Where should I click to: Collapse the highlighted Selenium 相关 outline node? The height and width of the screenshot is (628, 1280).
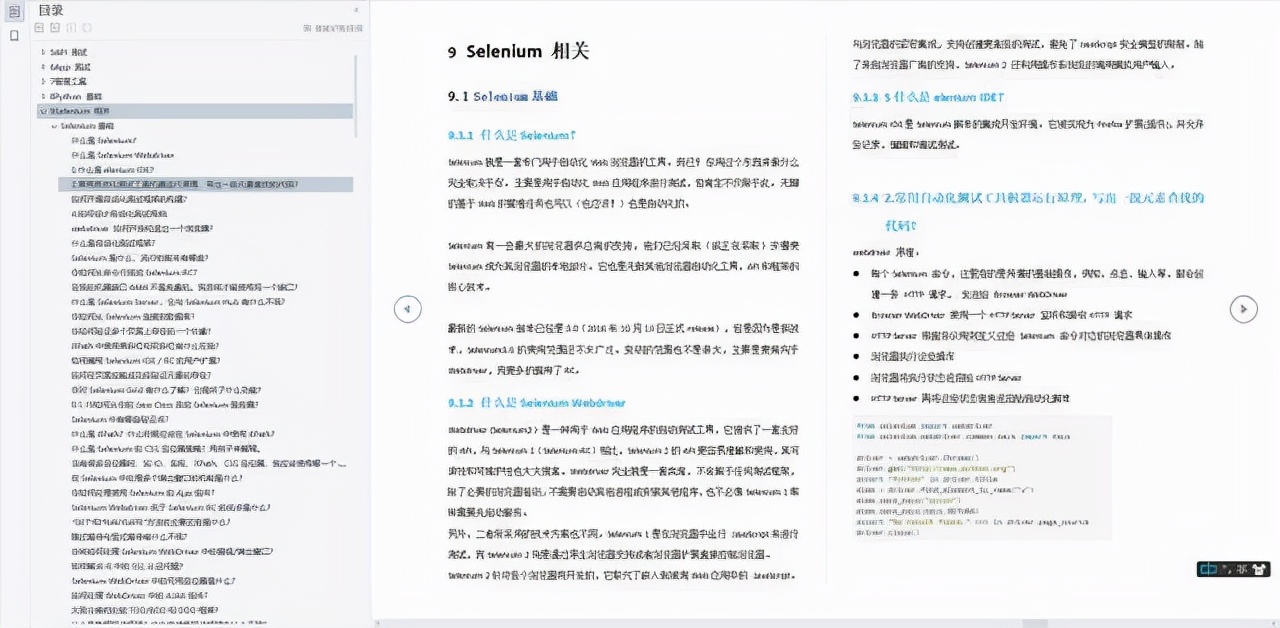coord(42,111)
